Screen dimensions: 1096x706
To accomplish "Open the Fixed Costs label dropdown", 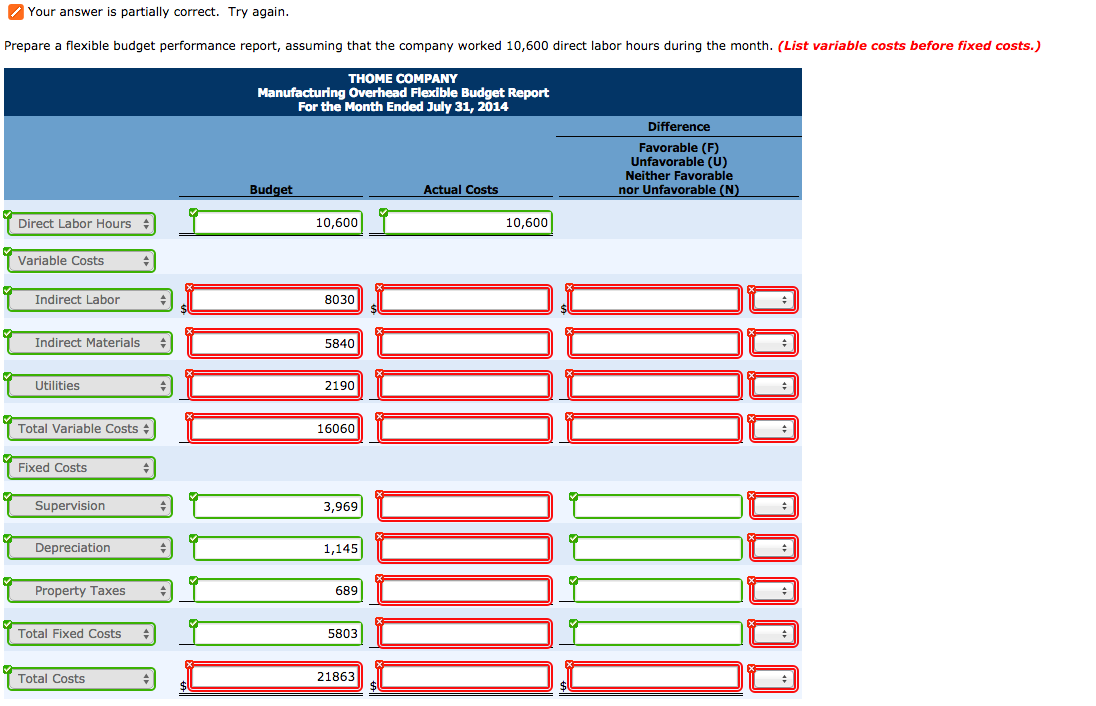I will 80,467.
